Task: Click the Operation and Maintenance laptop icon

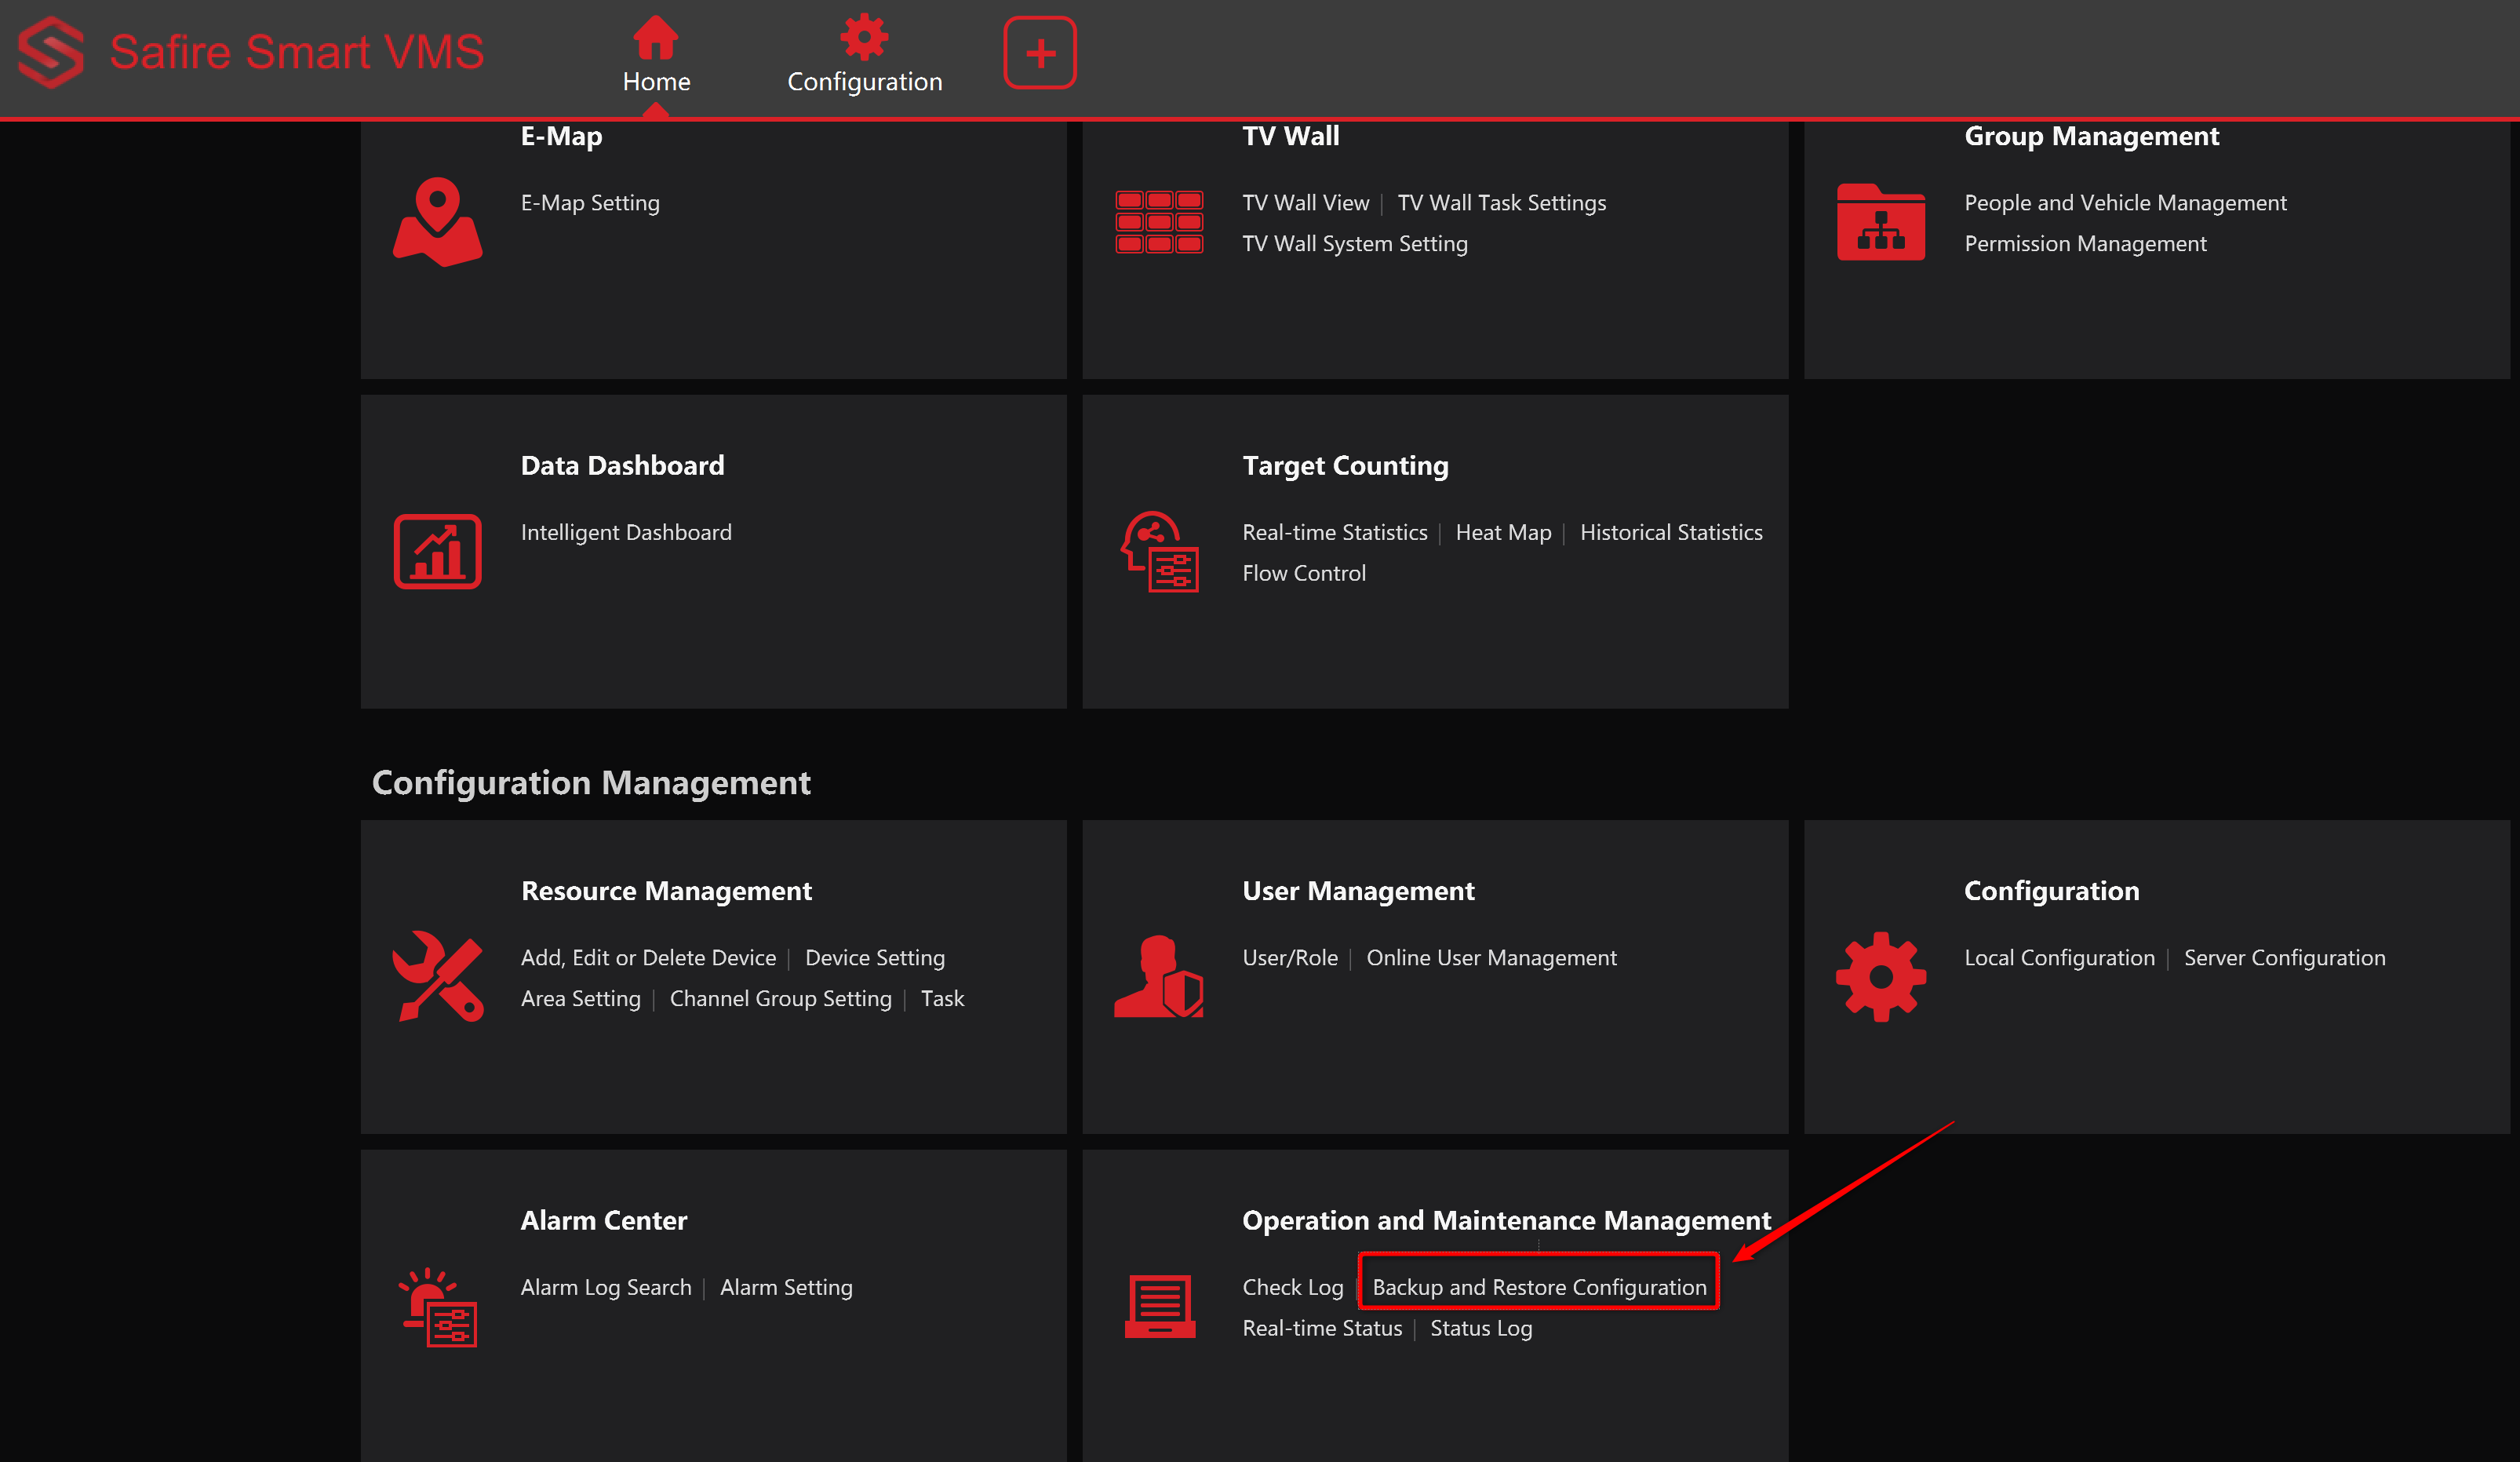Action: [x=1160, y=1306]
